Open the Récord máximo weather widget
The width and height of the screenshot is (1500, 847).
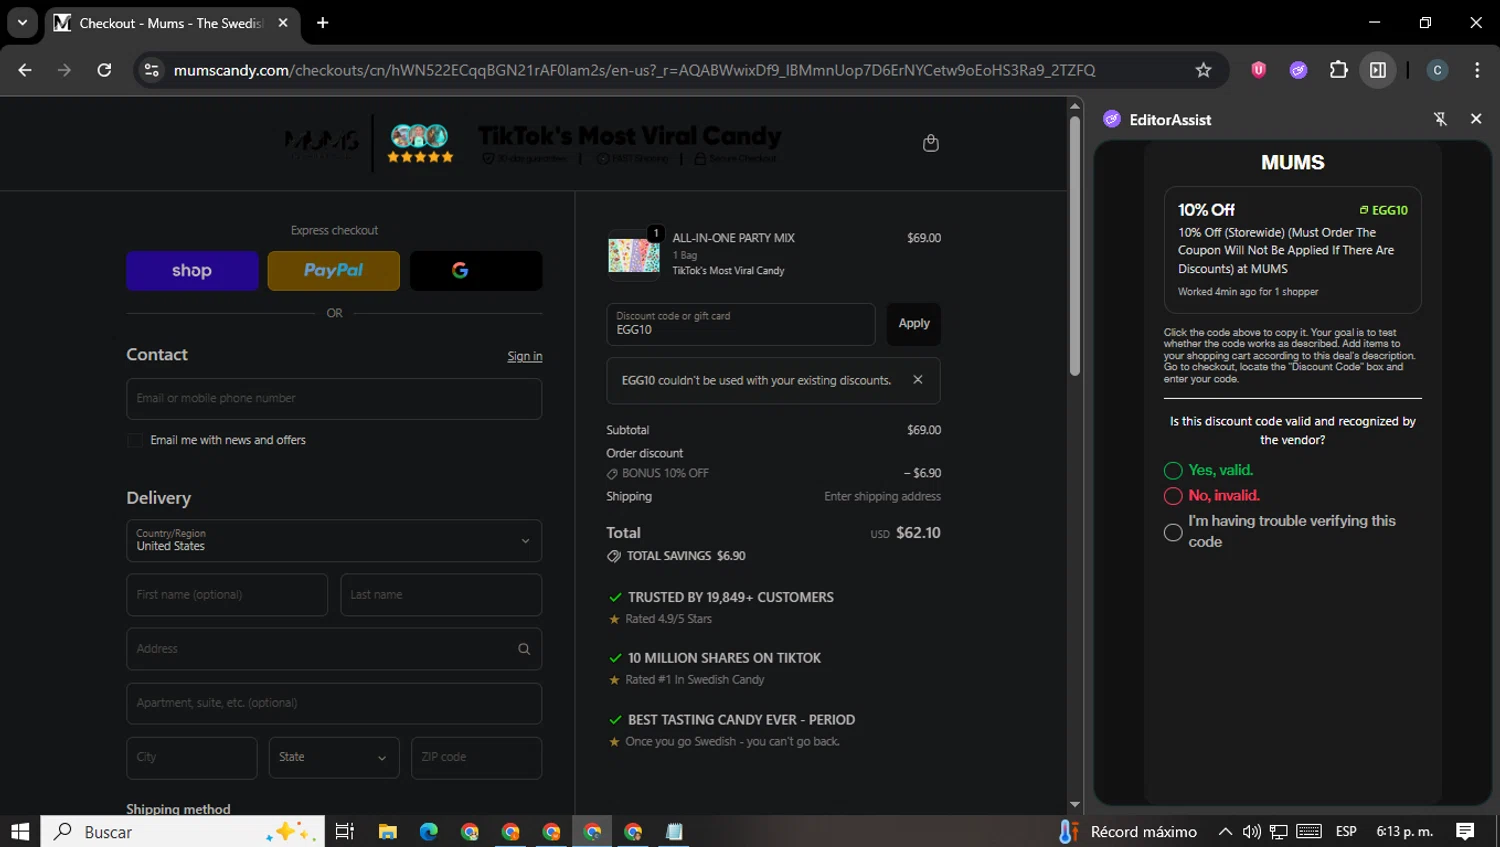click(1128, 831)
